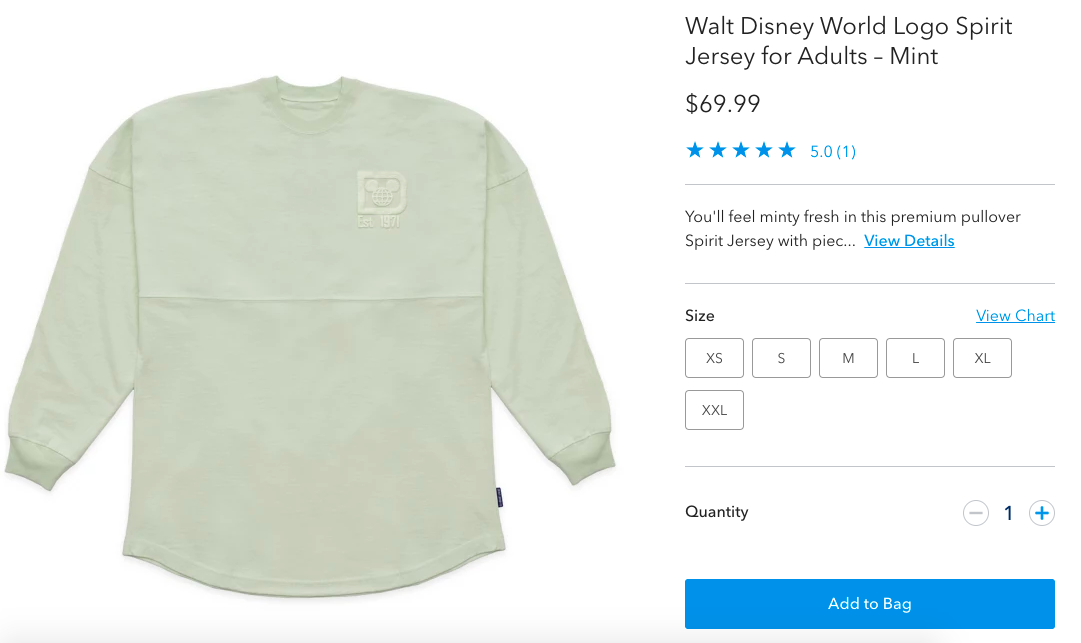Pick size L

tap(915, 358)
